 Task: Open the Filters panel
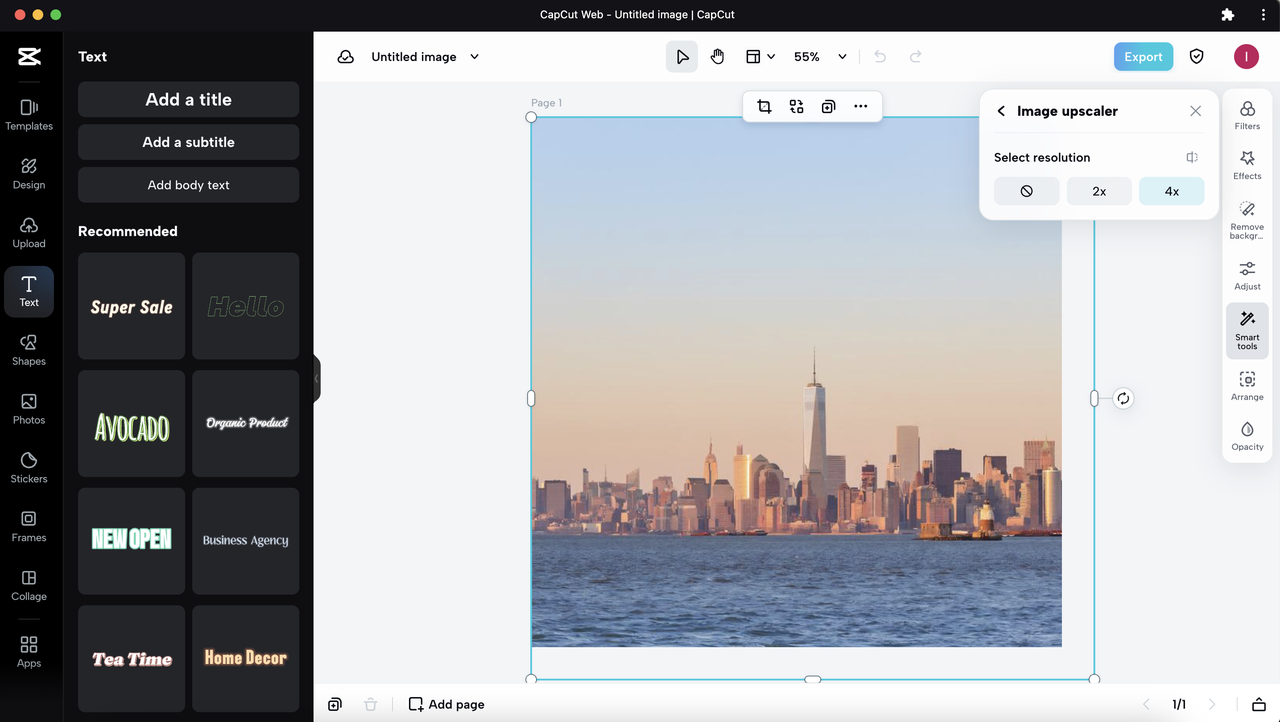click(1247, 115)
